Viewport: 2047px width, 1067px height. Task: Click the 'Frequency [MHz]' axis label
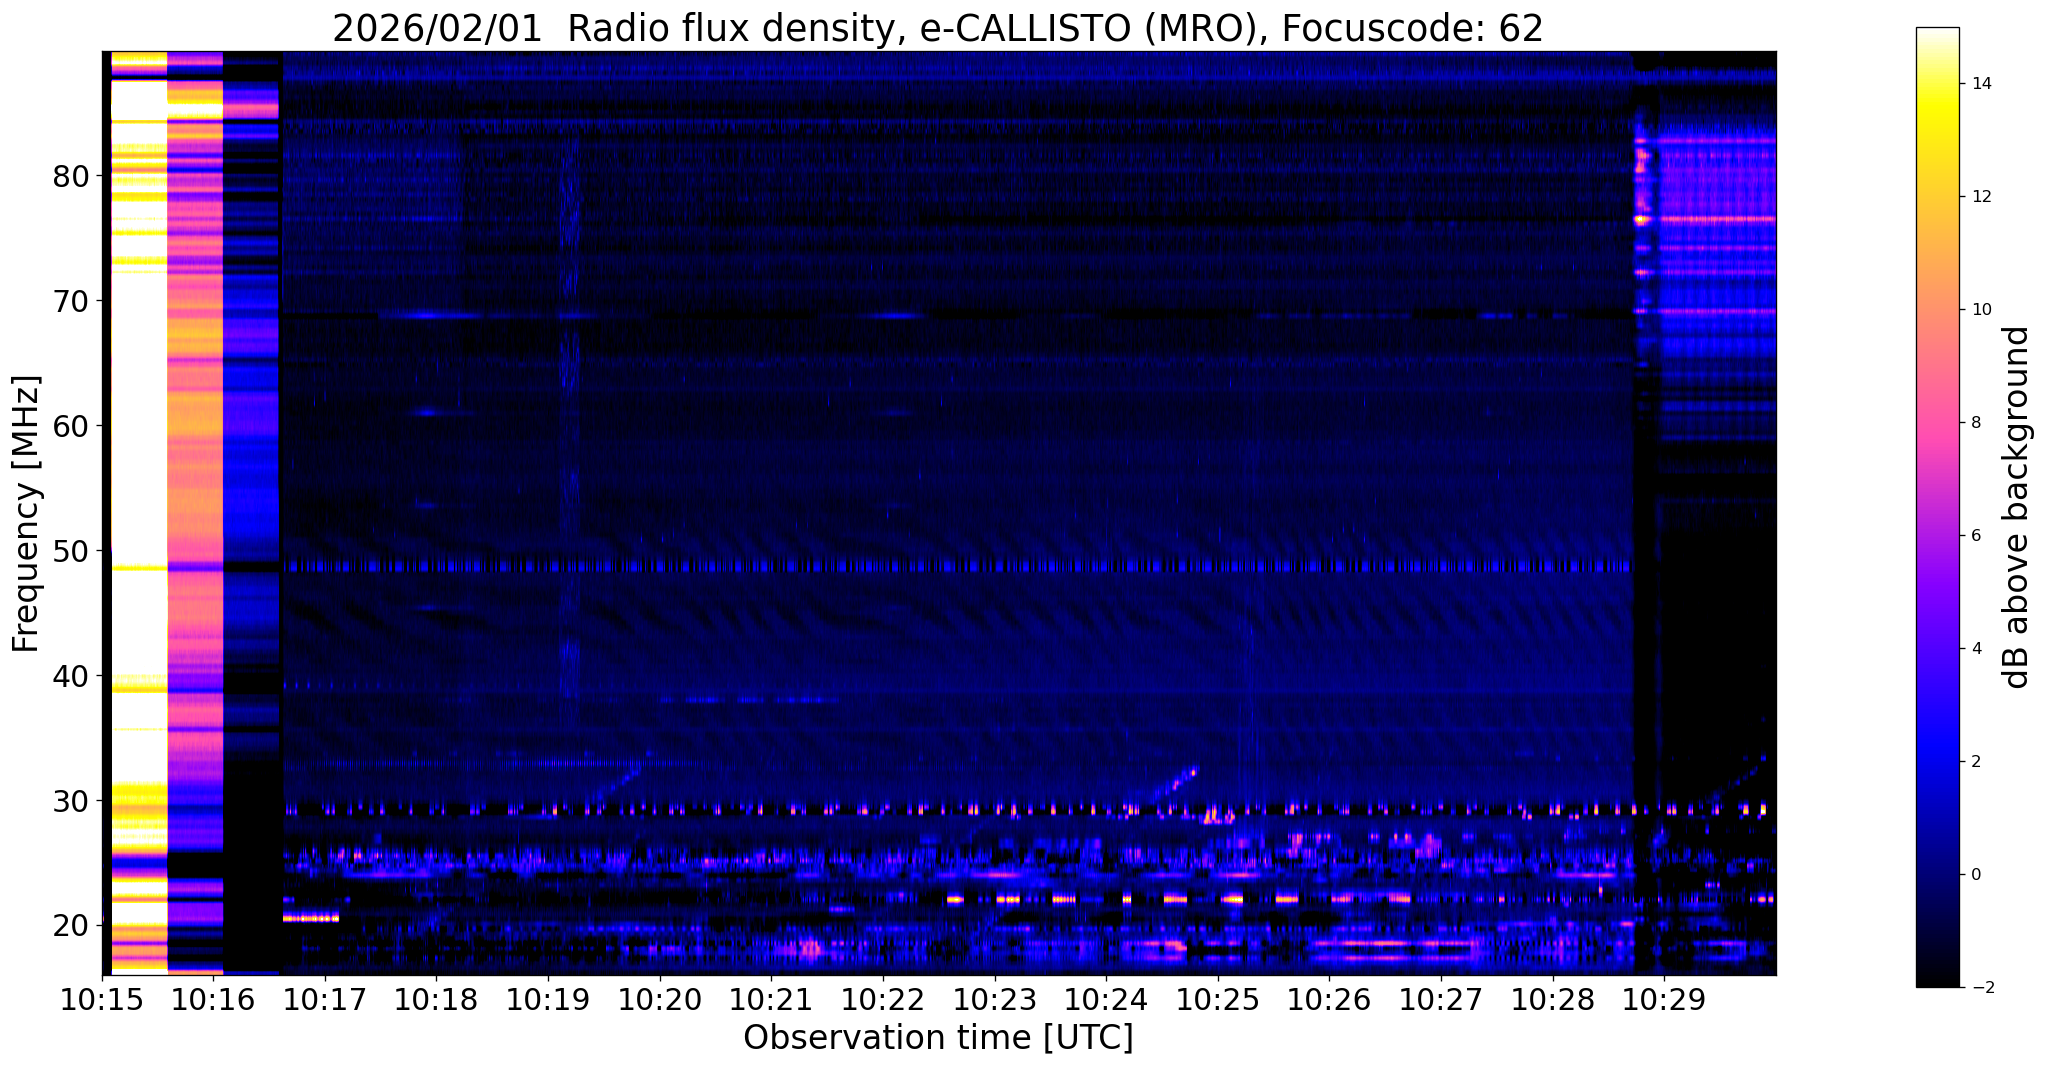(26, 513)
